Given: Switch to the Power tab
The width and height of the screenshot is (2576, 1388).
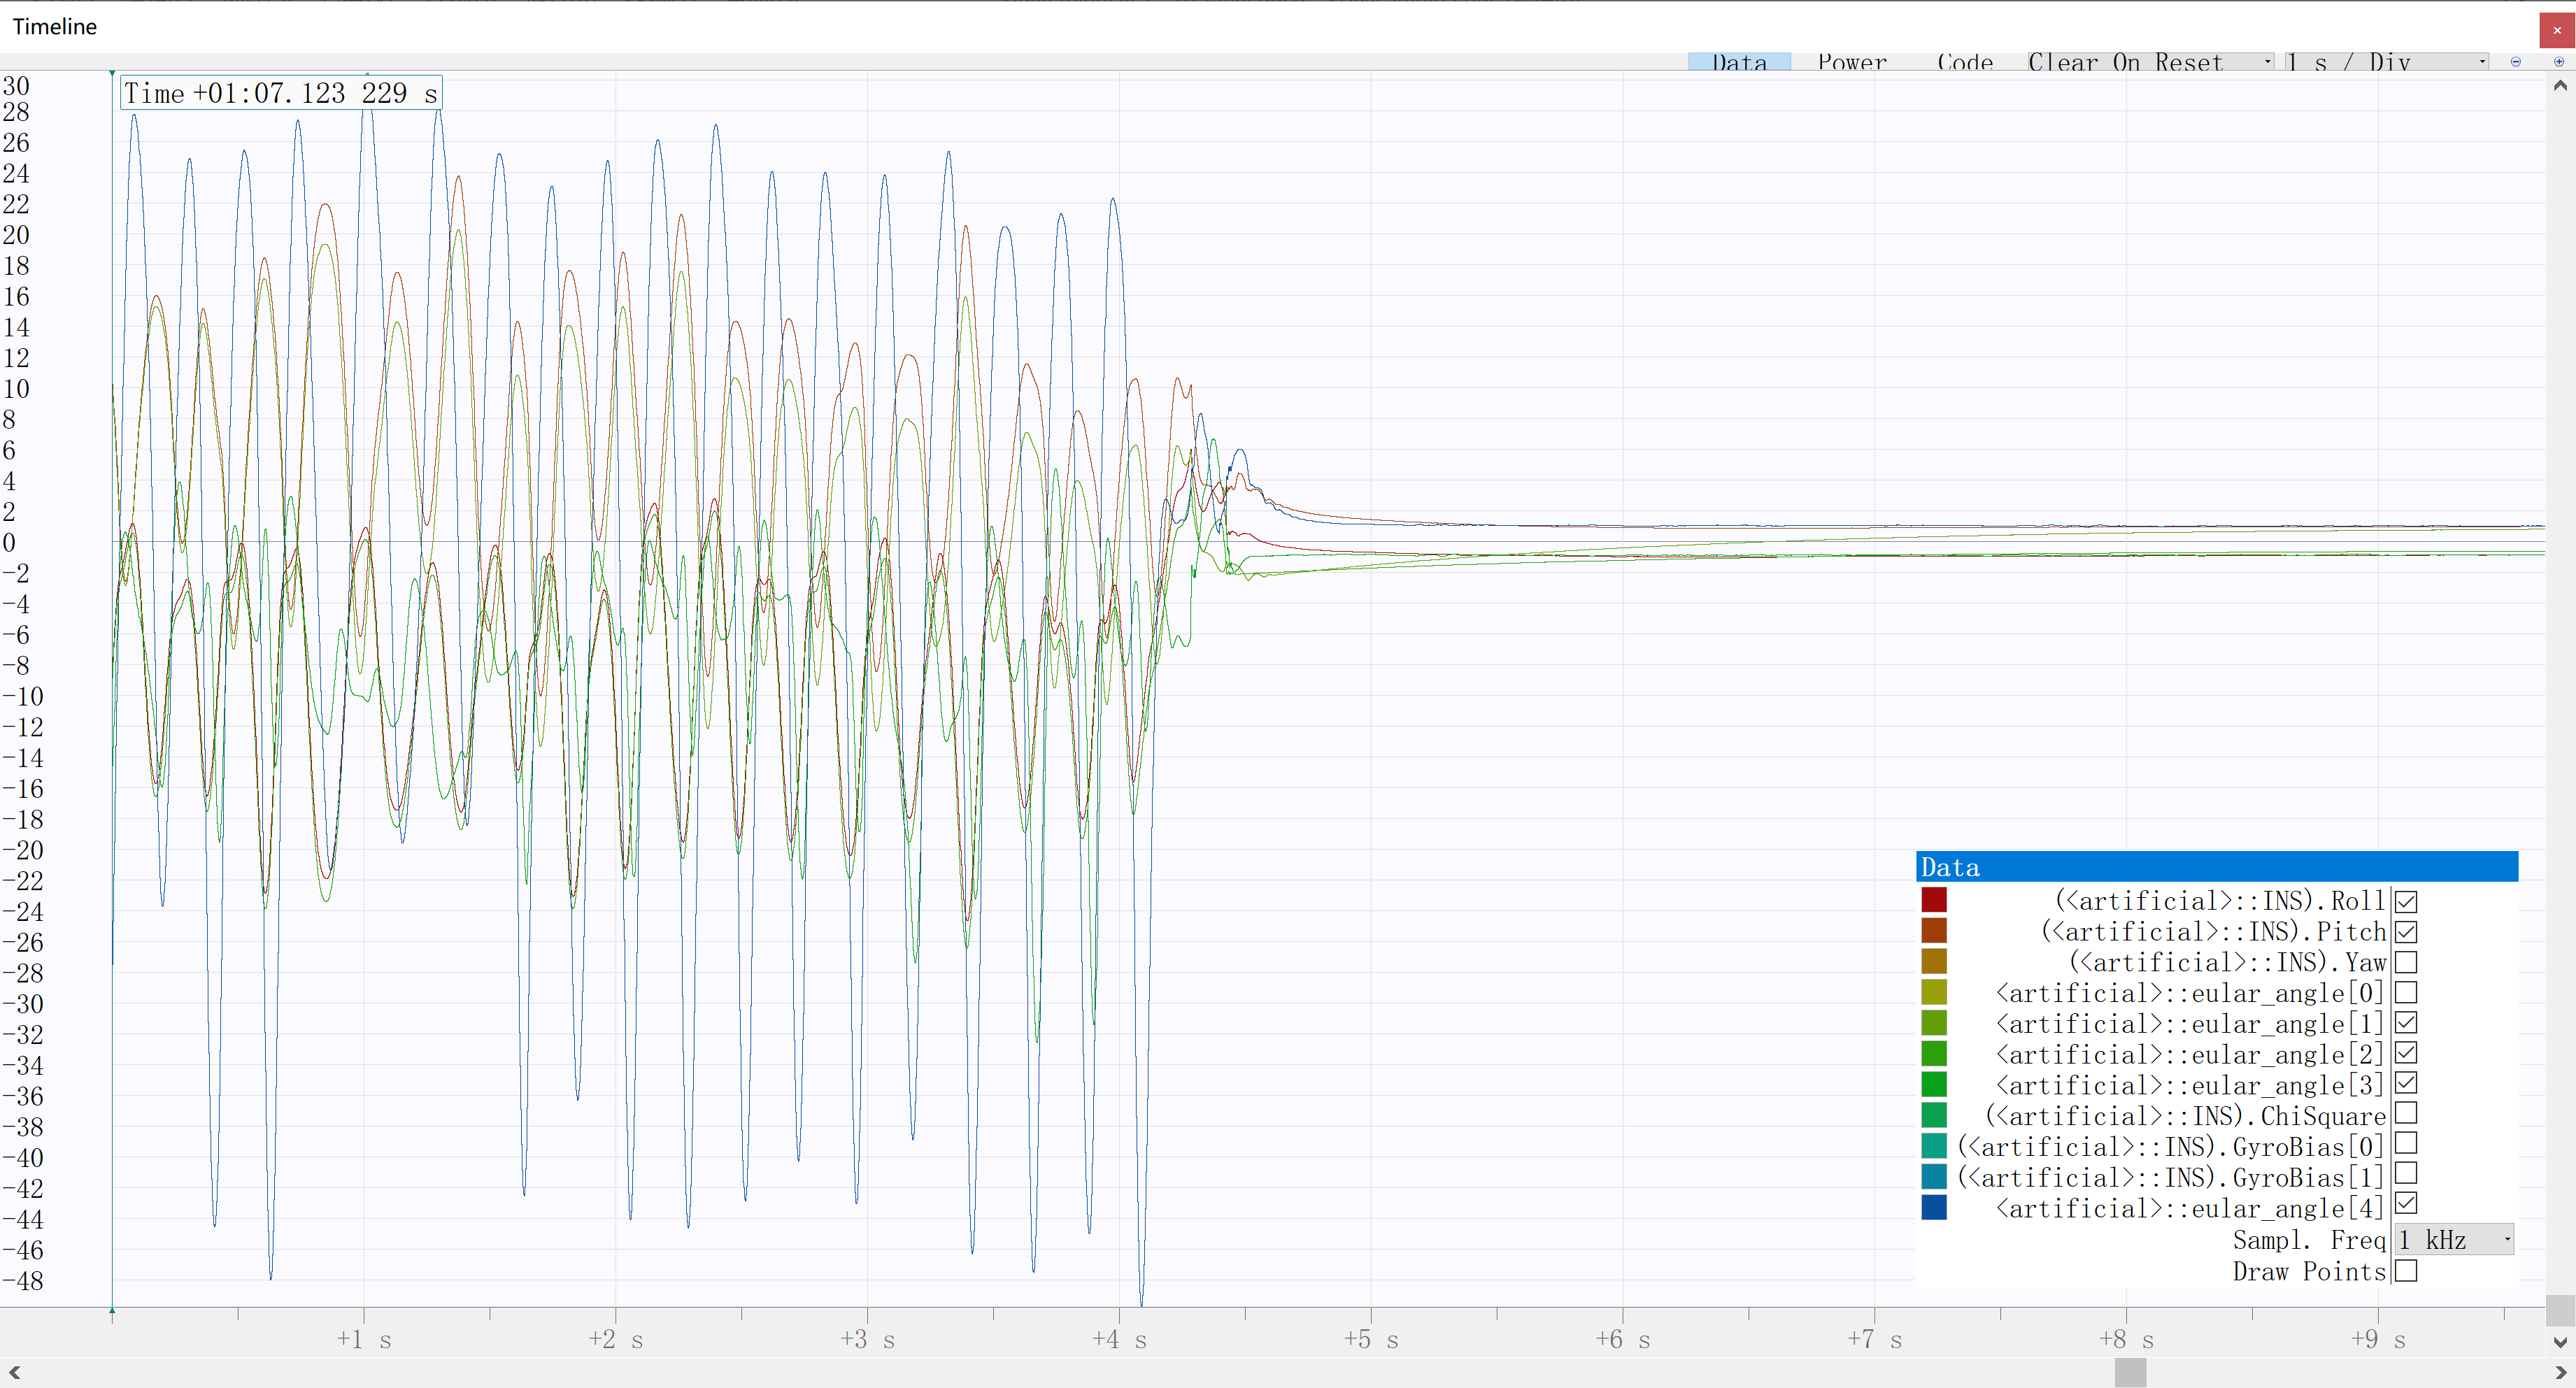Looking at the screenshot, I should pos(1852,62).
